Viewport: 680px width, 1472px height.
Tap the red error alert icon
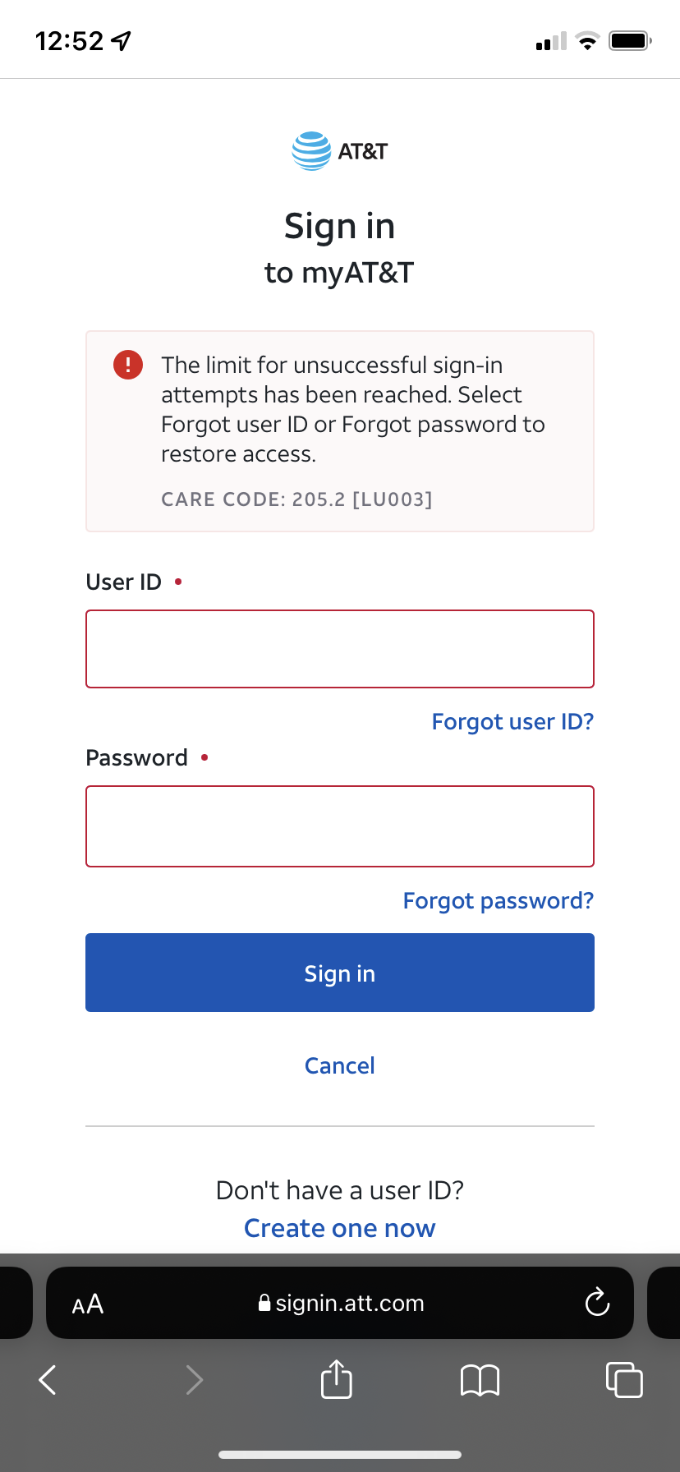[x=127, y=365]
